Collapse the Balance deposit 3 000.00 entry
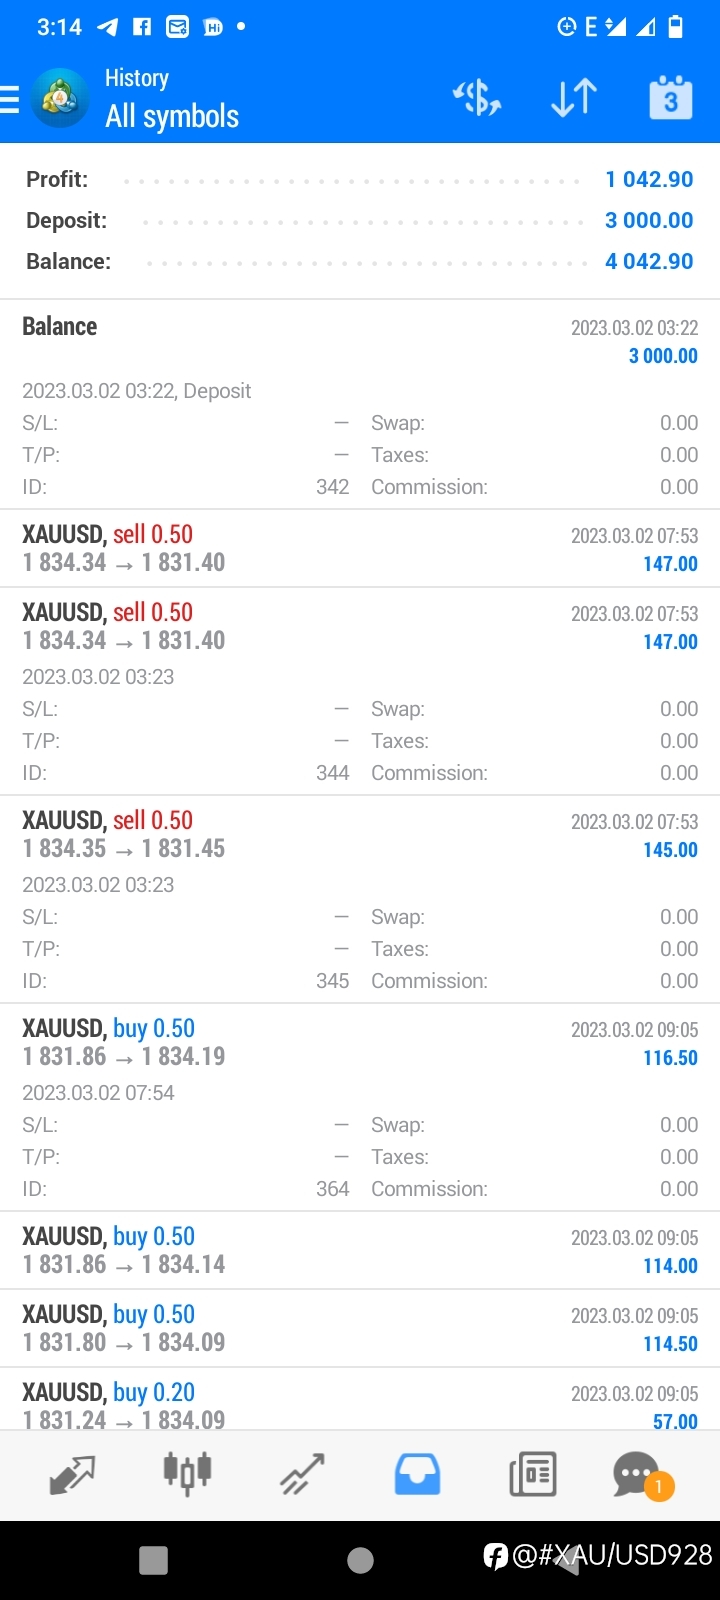Image resolution: width=720 pixels, height=1600 pixels. click(360, 403)
